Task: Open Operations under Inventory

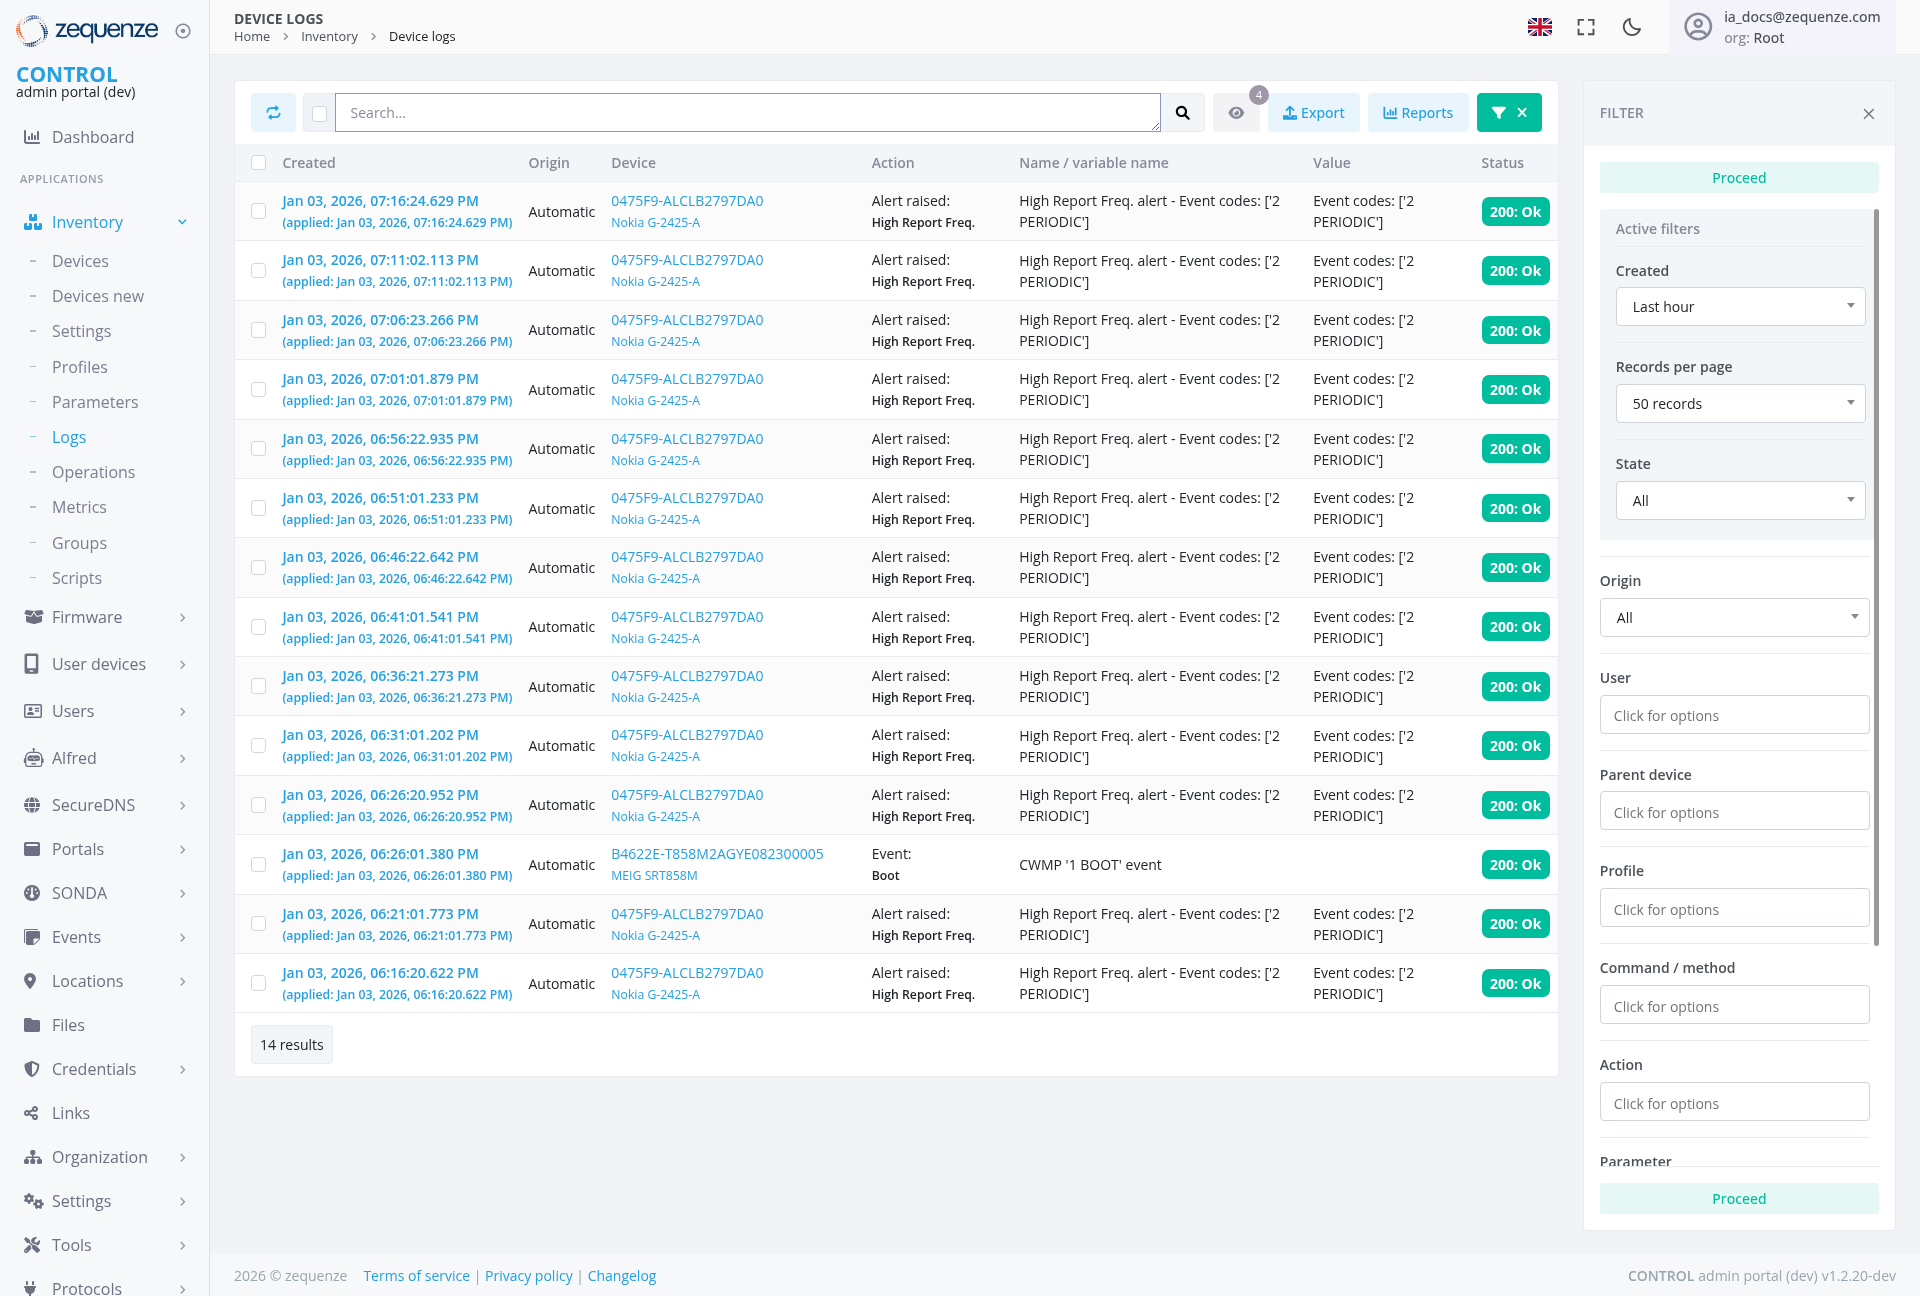Action: 93,472
